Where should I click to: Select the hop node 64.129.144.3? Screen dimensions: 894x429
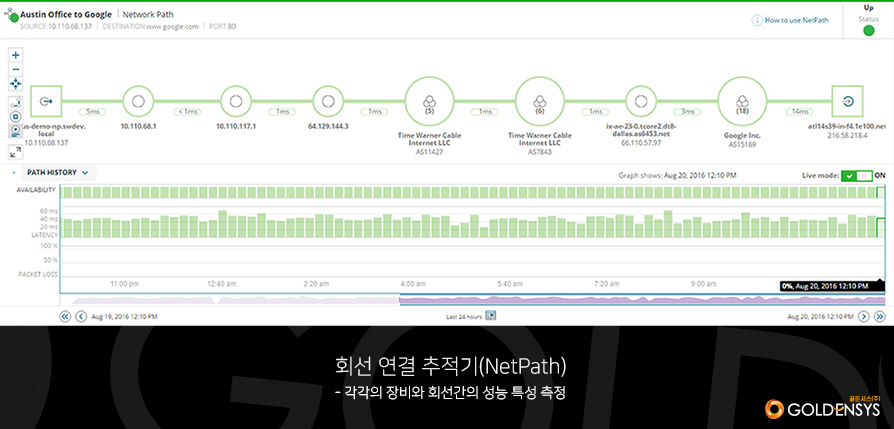pos(327,101)
